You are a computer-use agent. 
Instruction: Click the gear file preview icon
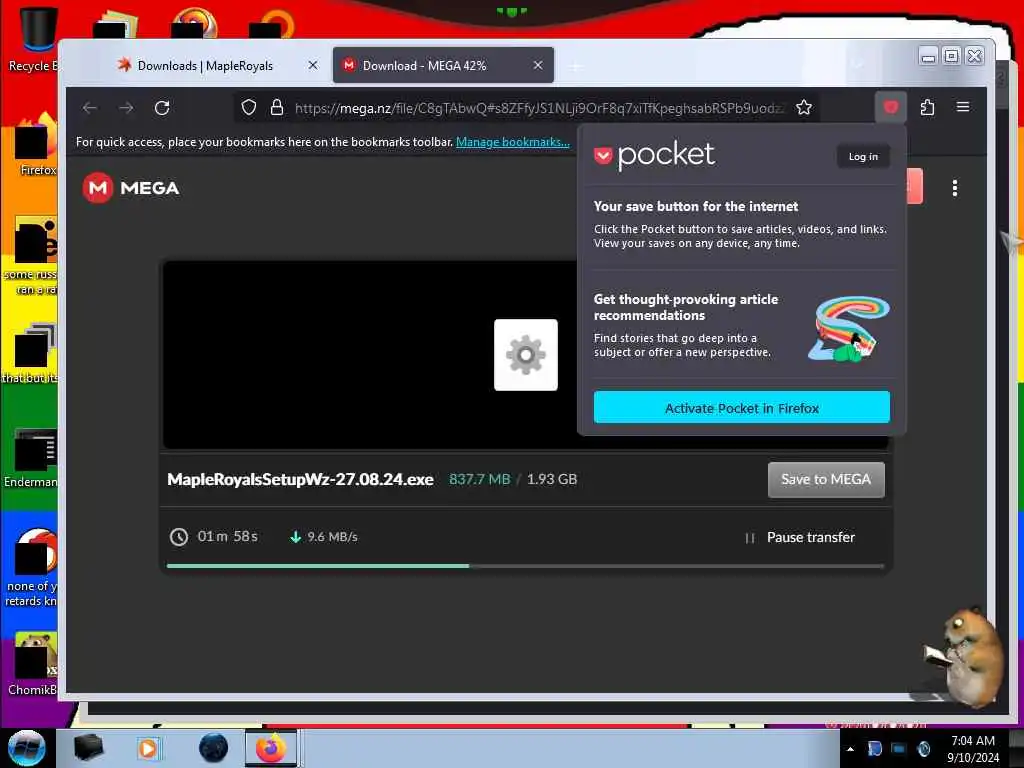coord(526,355)
